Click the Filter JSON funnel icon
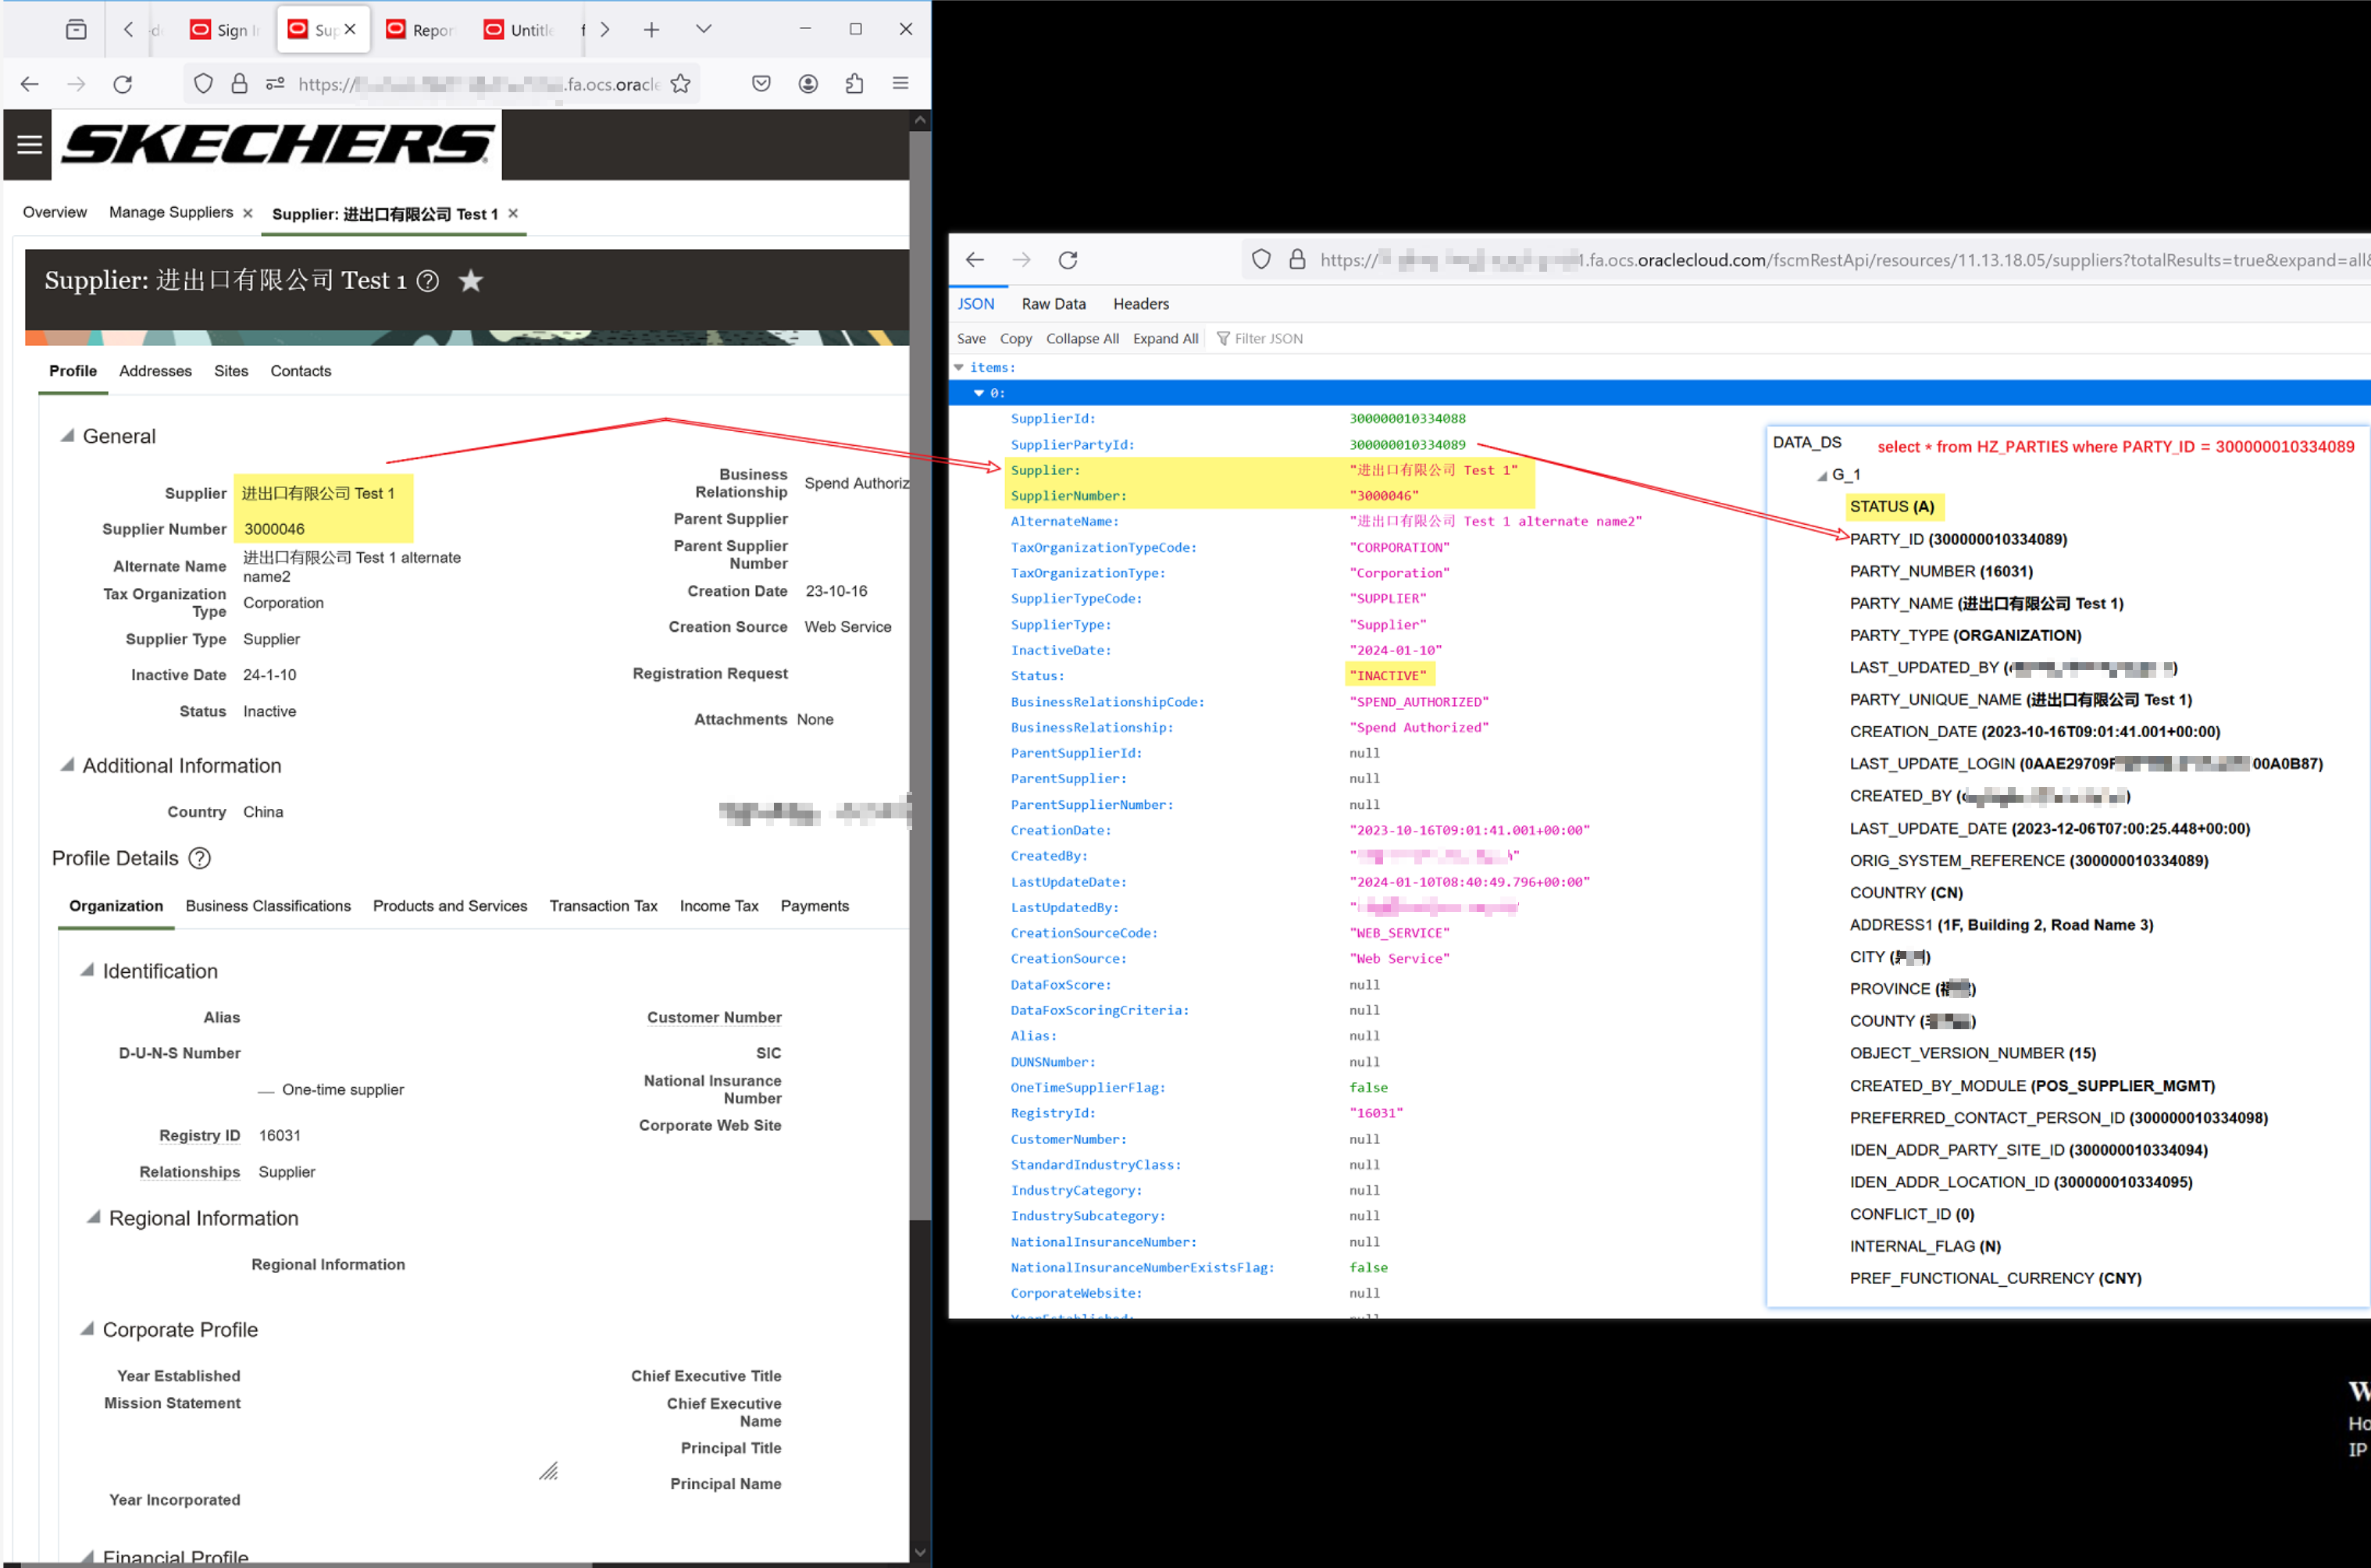The image size is (2371, 1568). click(x=1222, y=338)
